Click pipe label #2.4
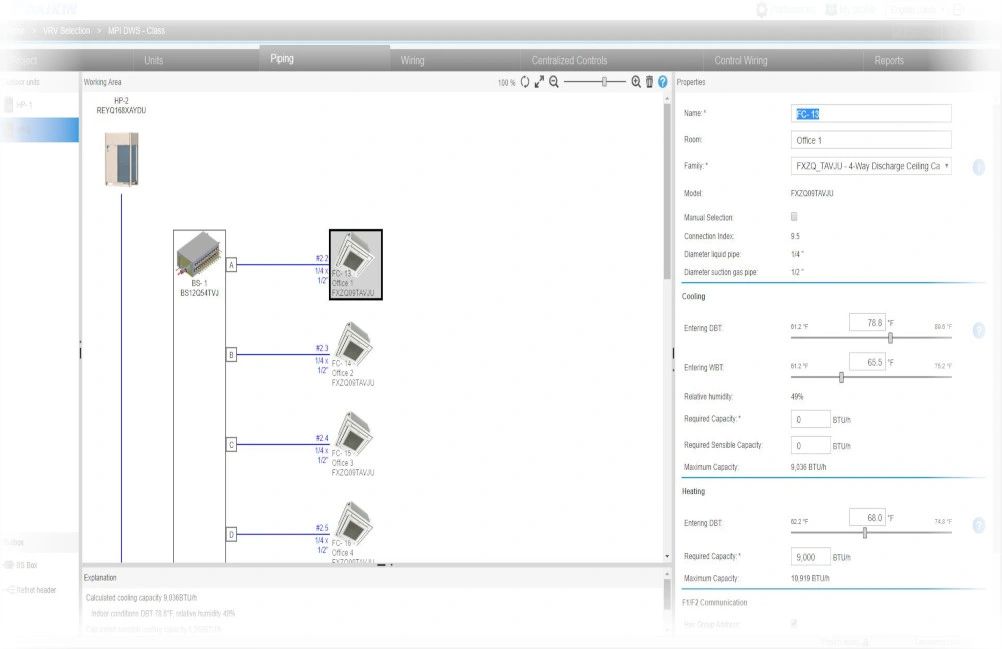The width and height of the screenshot is (1002, 649). tap(321, 439)
